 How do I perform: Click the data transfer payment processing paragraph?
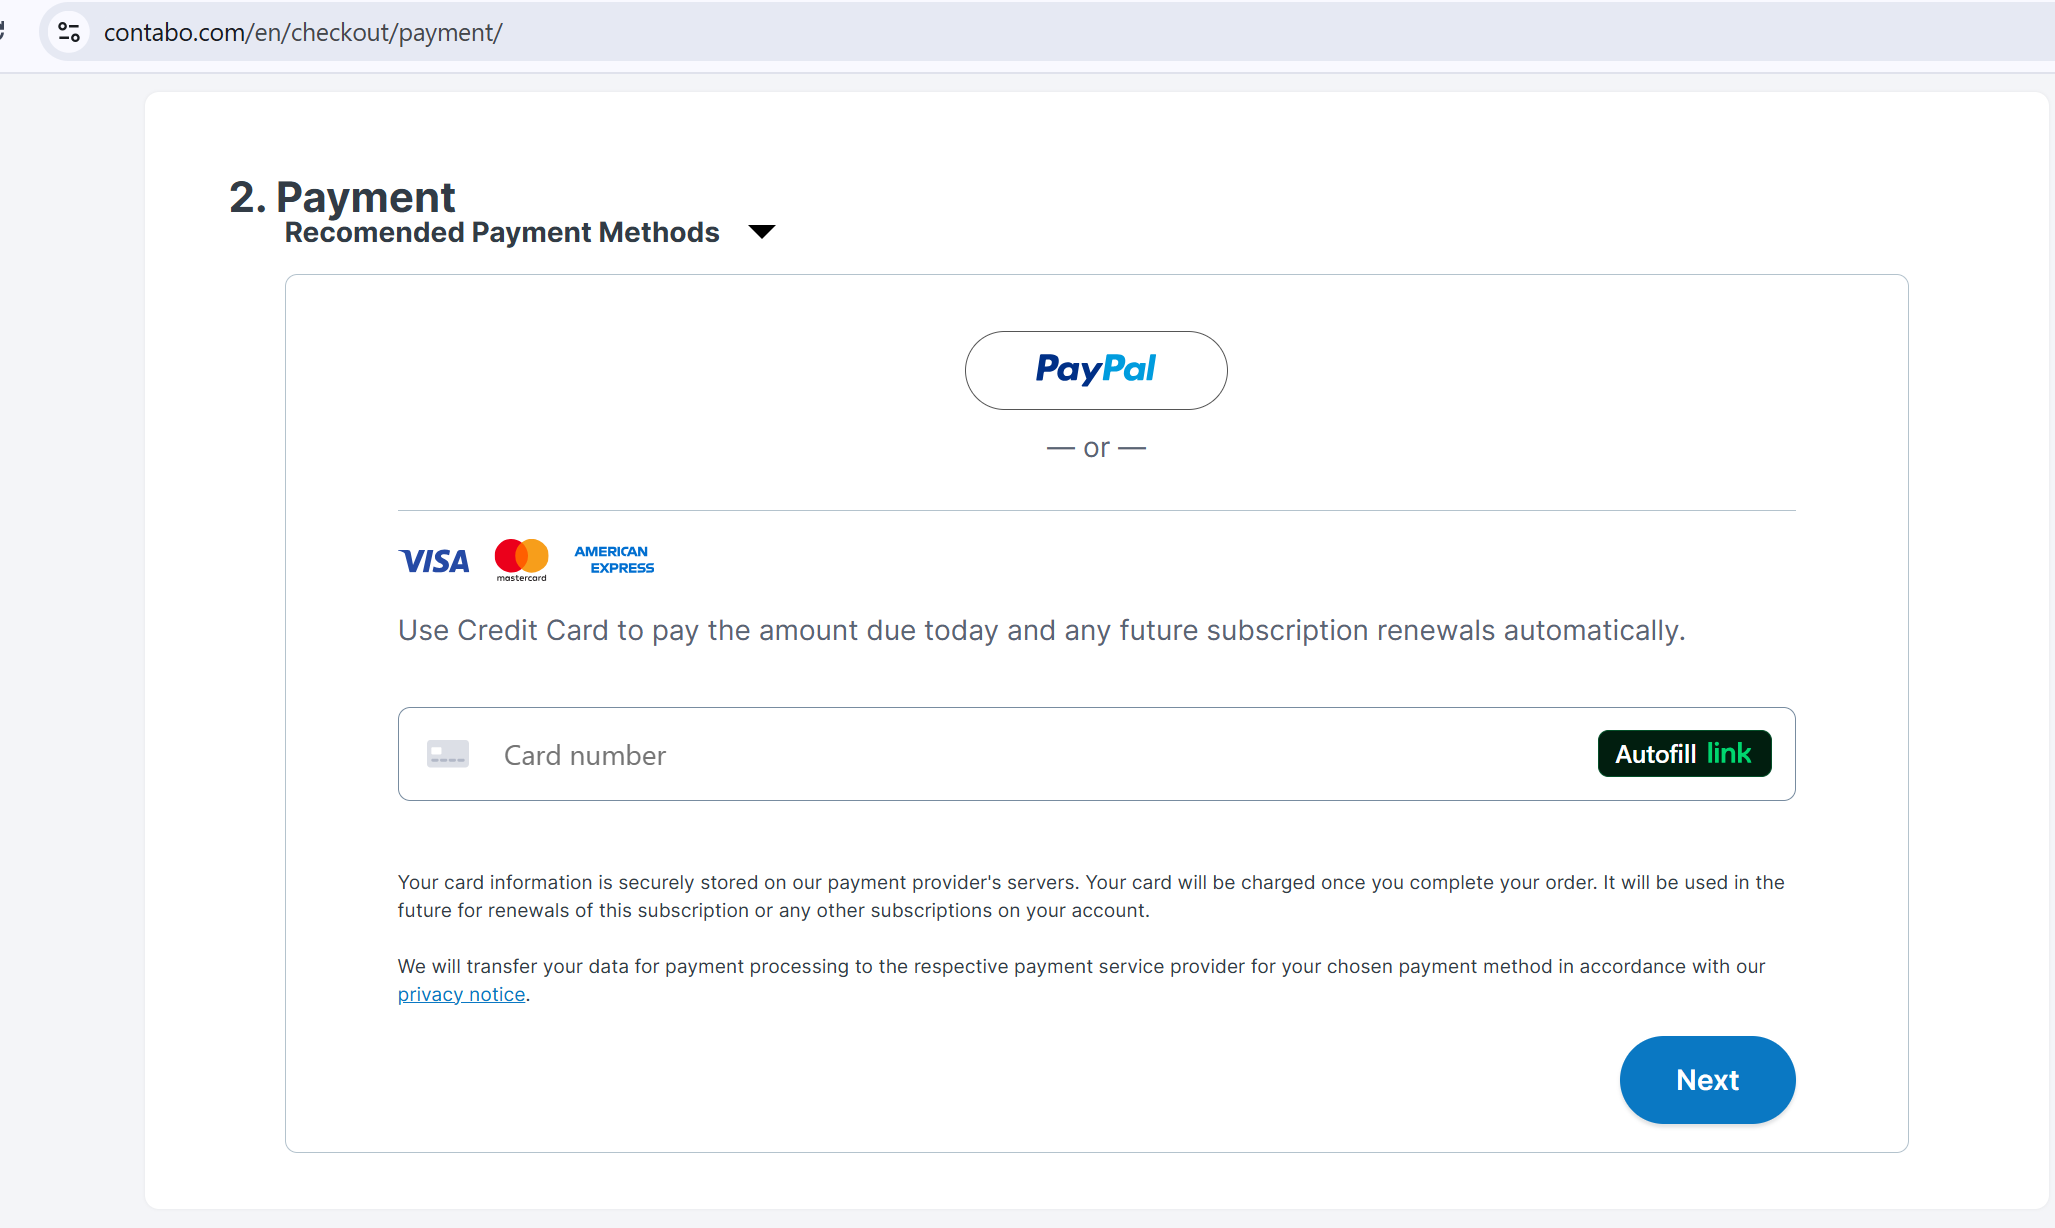click(x=1082, y=980)
